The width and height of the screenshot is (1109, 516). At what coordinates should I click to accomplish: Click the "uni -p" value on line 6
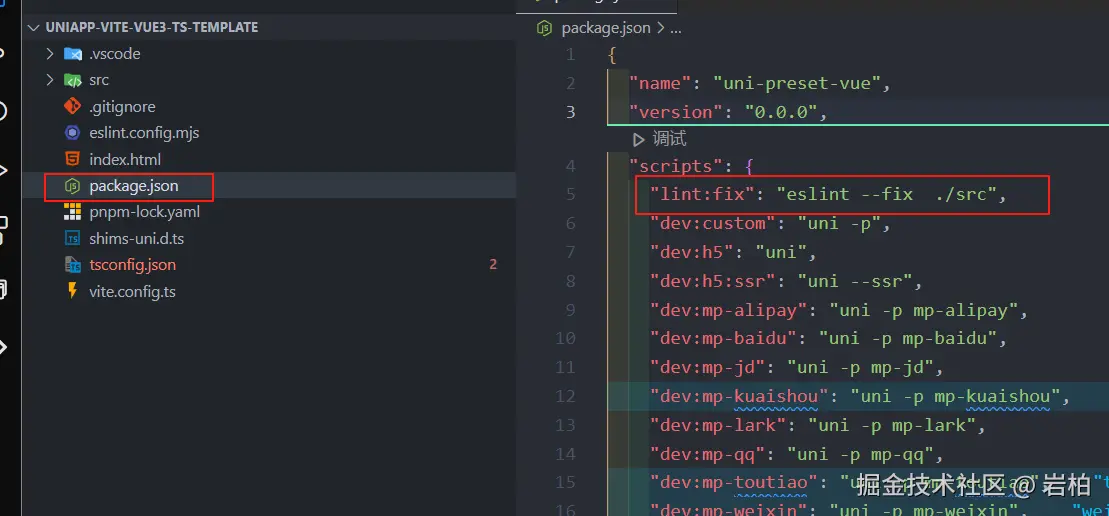click(x=839, y=224)
